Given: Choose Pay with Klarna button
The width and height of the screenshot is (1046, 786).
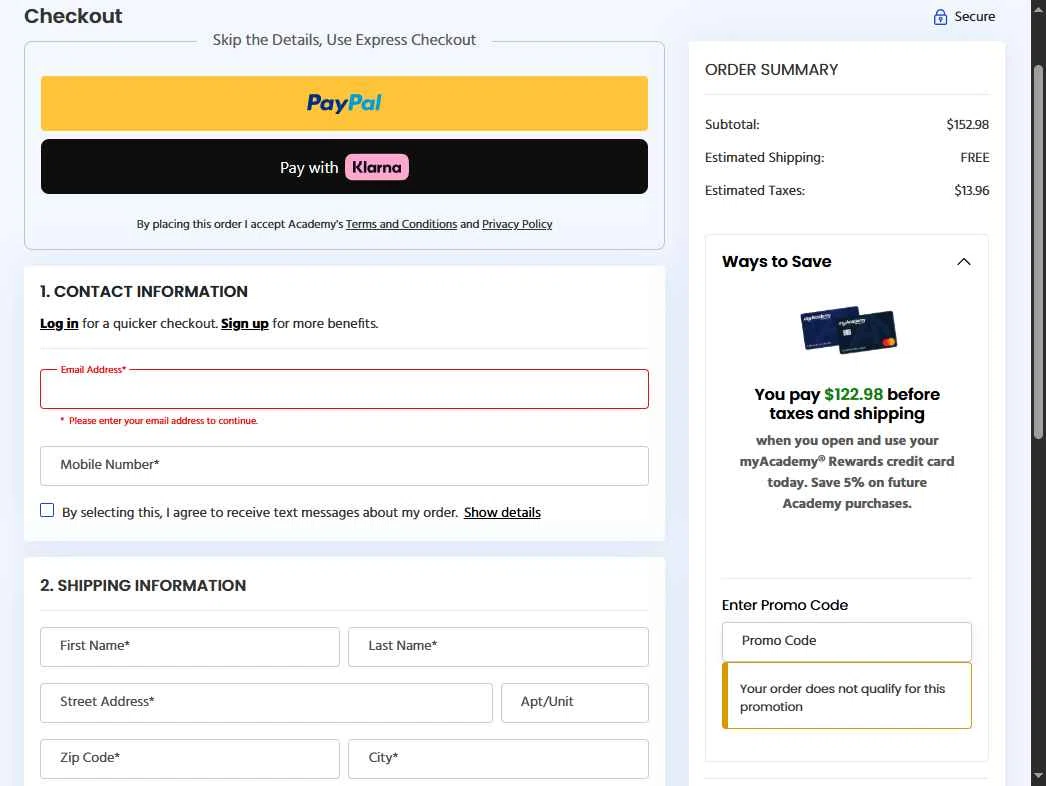Looking at the screenshot, I should tap(344, 167).
